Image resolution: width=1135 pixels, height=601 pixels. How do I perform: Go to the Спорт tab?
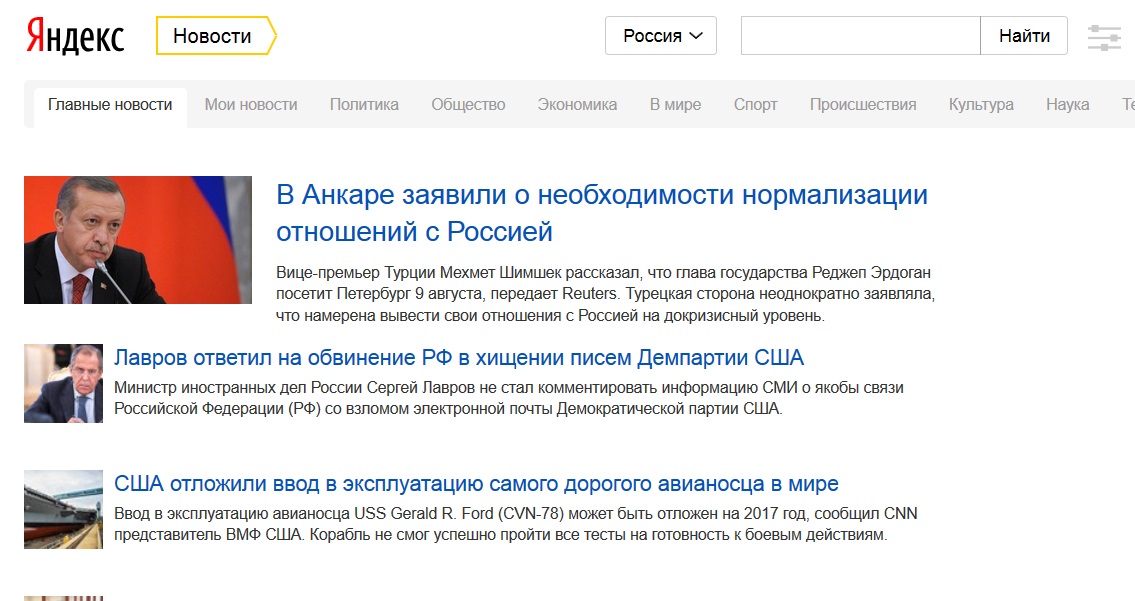[x=755, y=105]
